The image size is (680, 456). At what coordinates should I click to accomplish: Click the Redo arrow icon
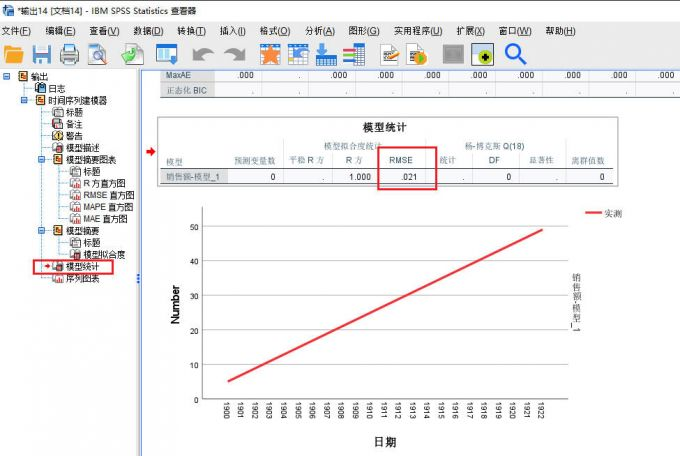[x=235, y=54]
